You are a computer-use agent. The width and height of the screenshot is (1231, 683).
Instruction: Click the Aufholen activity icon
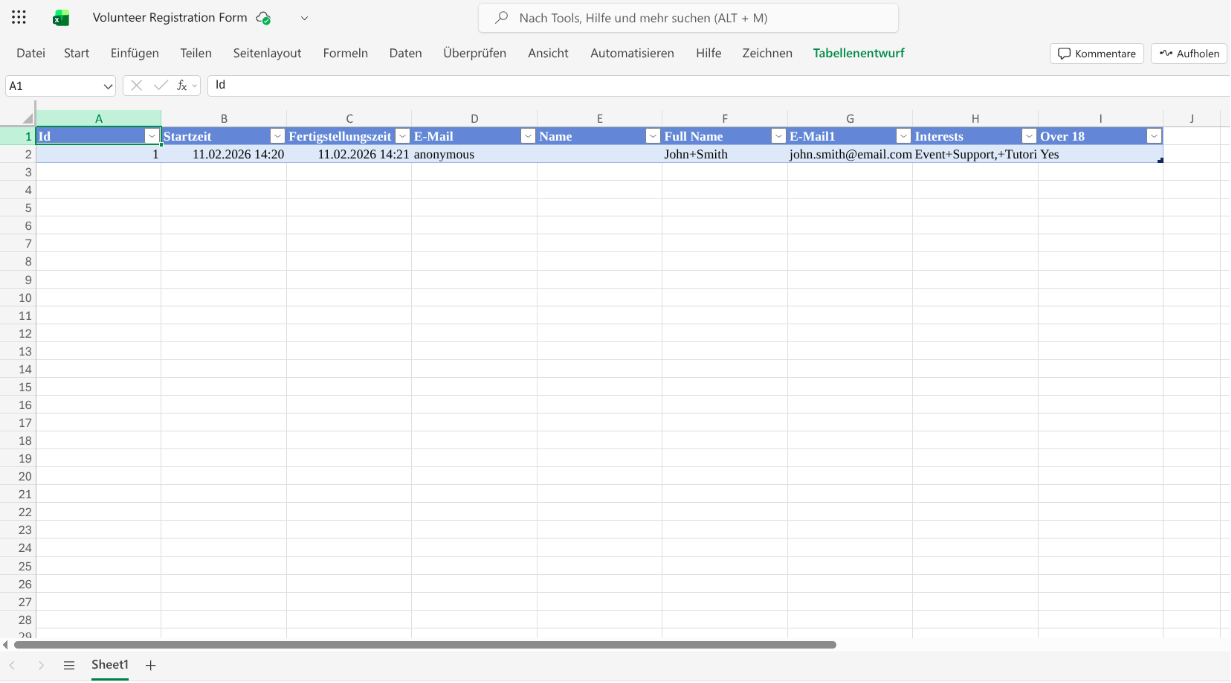click(x=1164, y=53)
